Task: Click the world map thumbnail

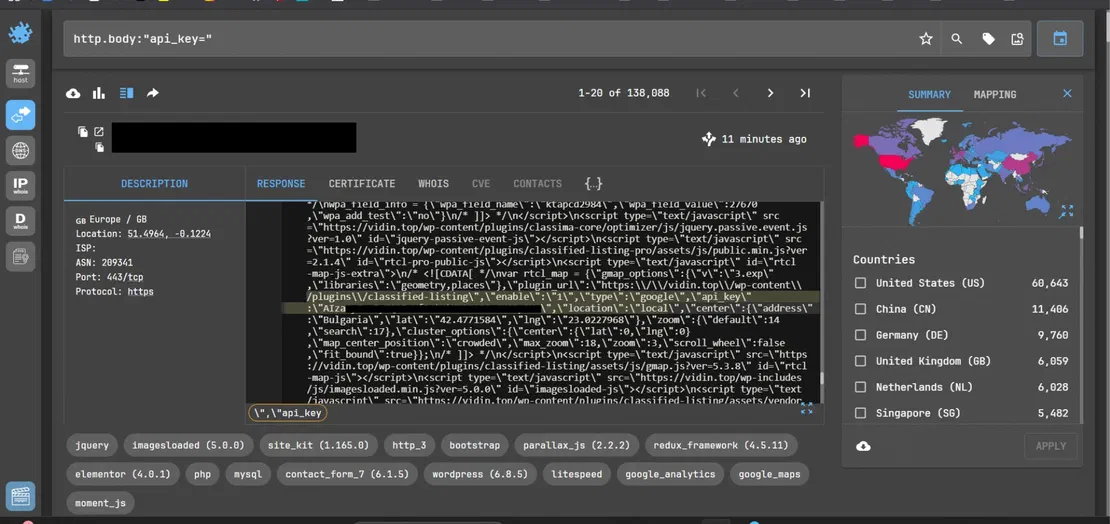Action: tap(961, 170)
